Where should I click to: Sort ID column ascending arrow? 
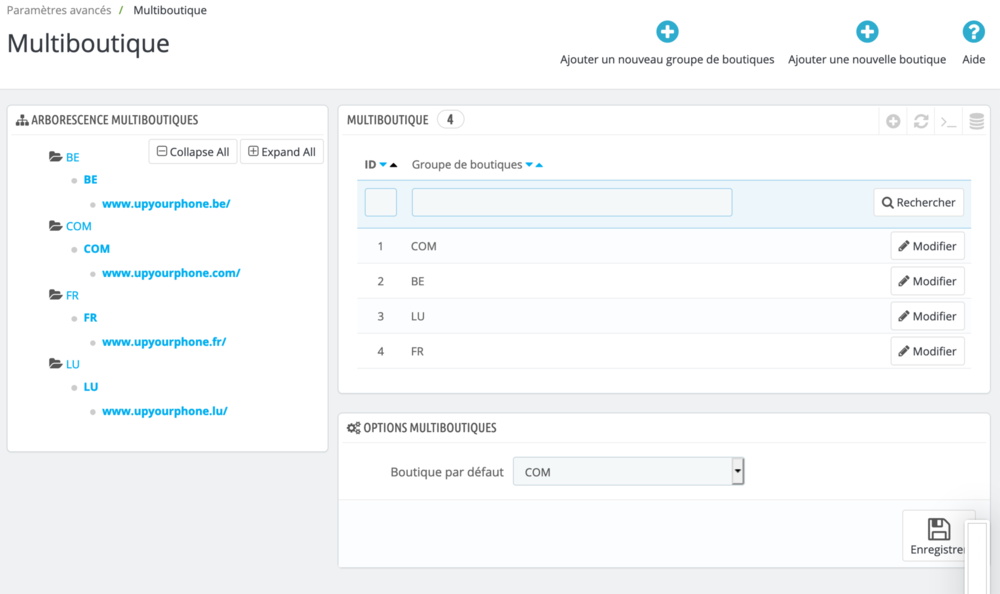393,165
